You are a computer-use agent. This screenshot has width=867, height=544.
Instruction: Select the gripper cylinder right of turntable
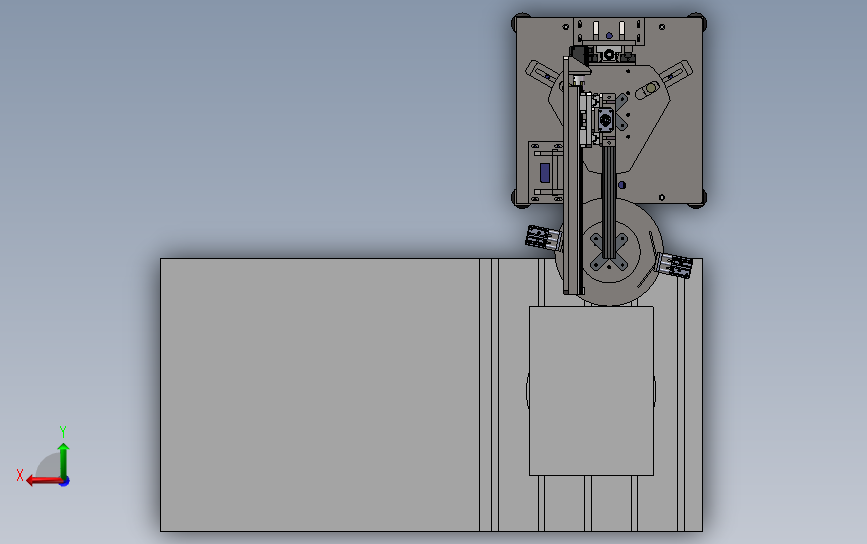674,265
